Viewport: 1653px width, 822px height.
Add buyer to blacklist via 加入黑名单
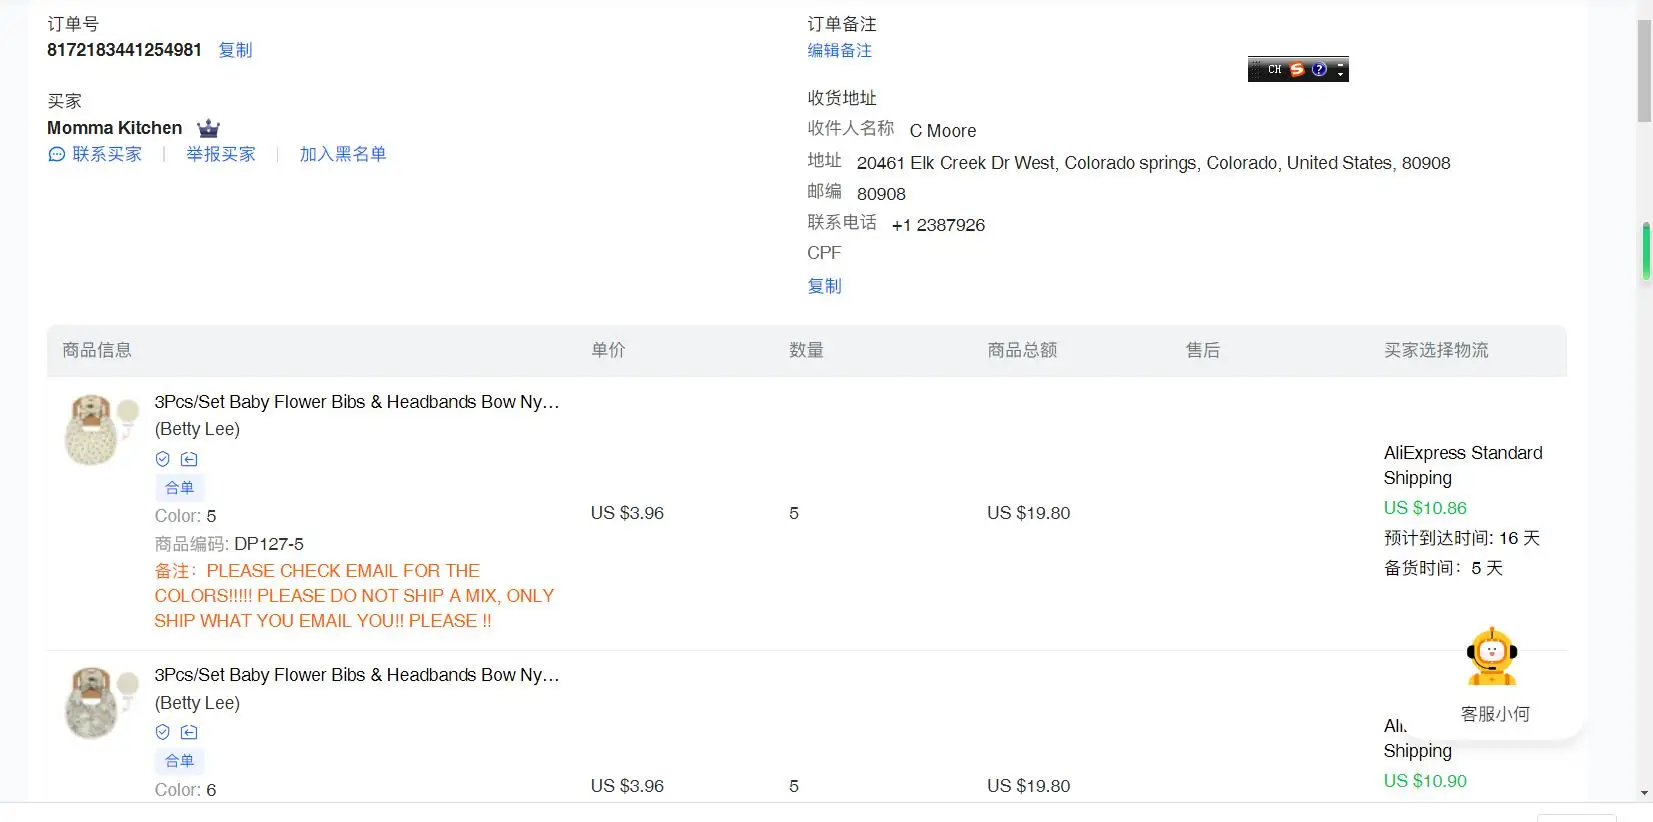point(343,154)
